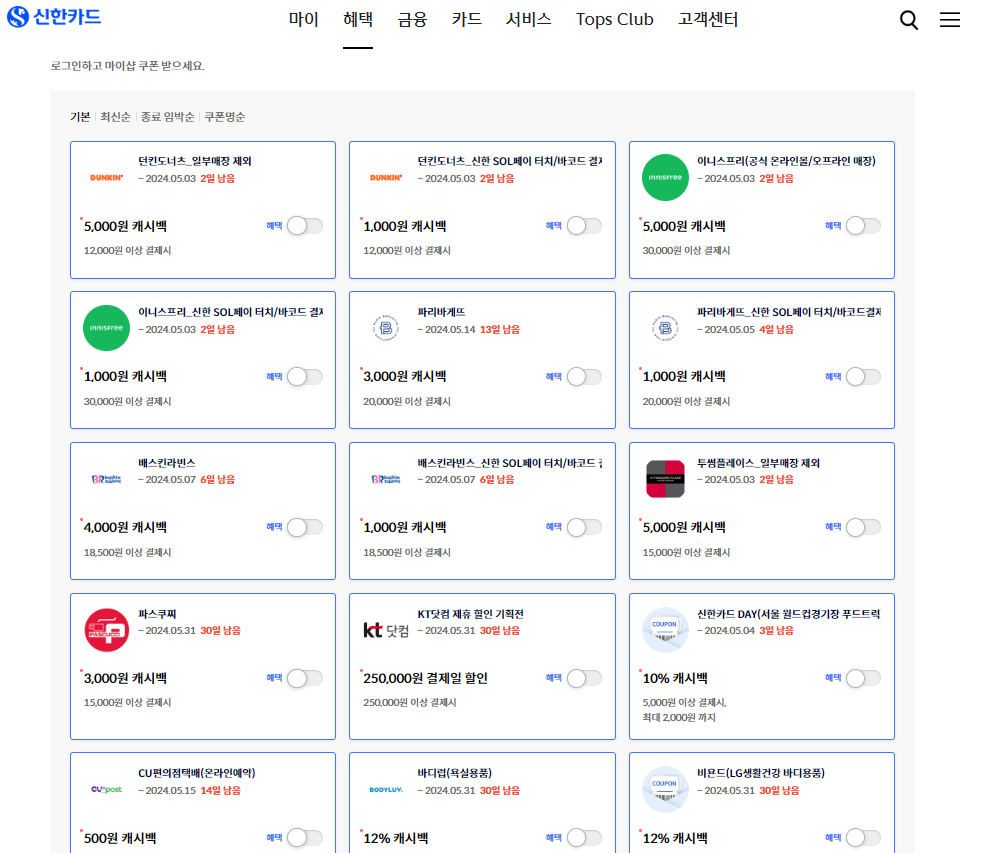Open the 서비스 menu
Image resolution: width=1000 pixels, height=853 pixels.
(x=529, y=20)
